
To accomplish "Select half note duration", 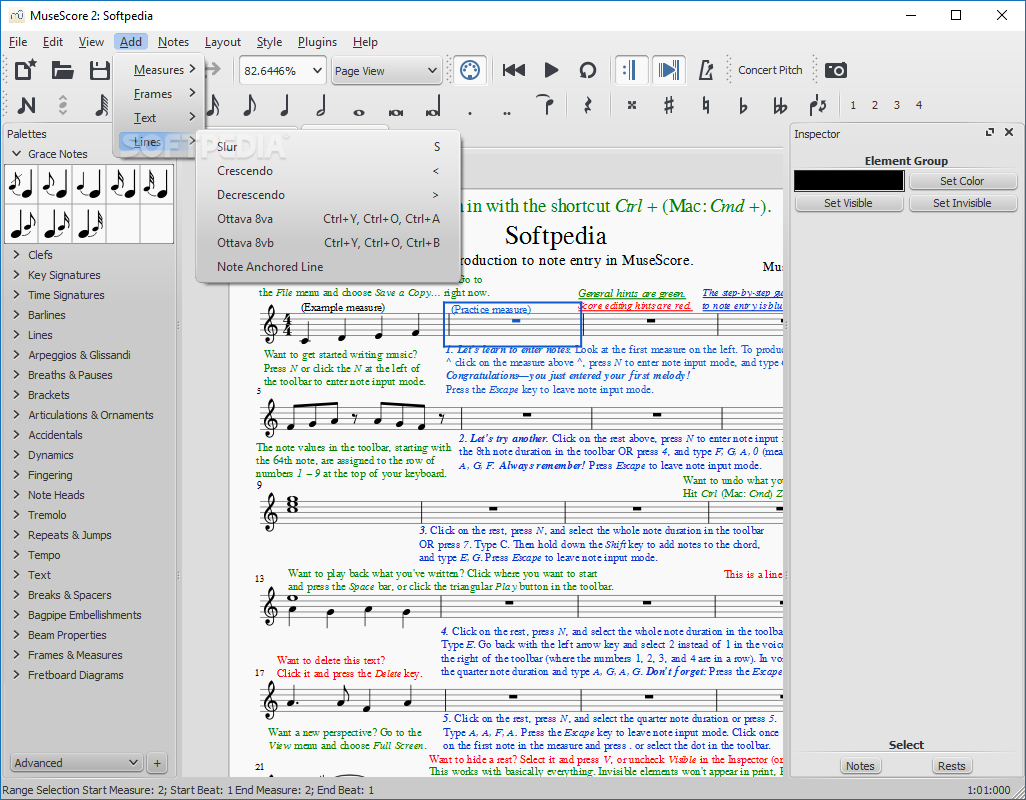I will point(321,105).
